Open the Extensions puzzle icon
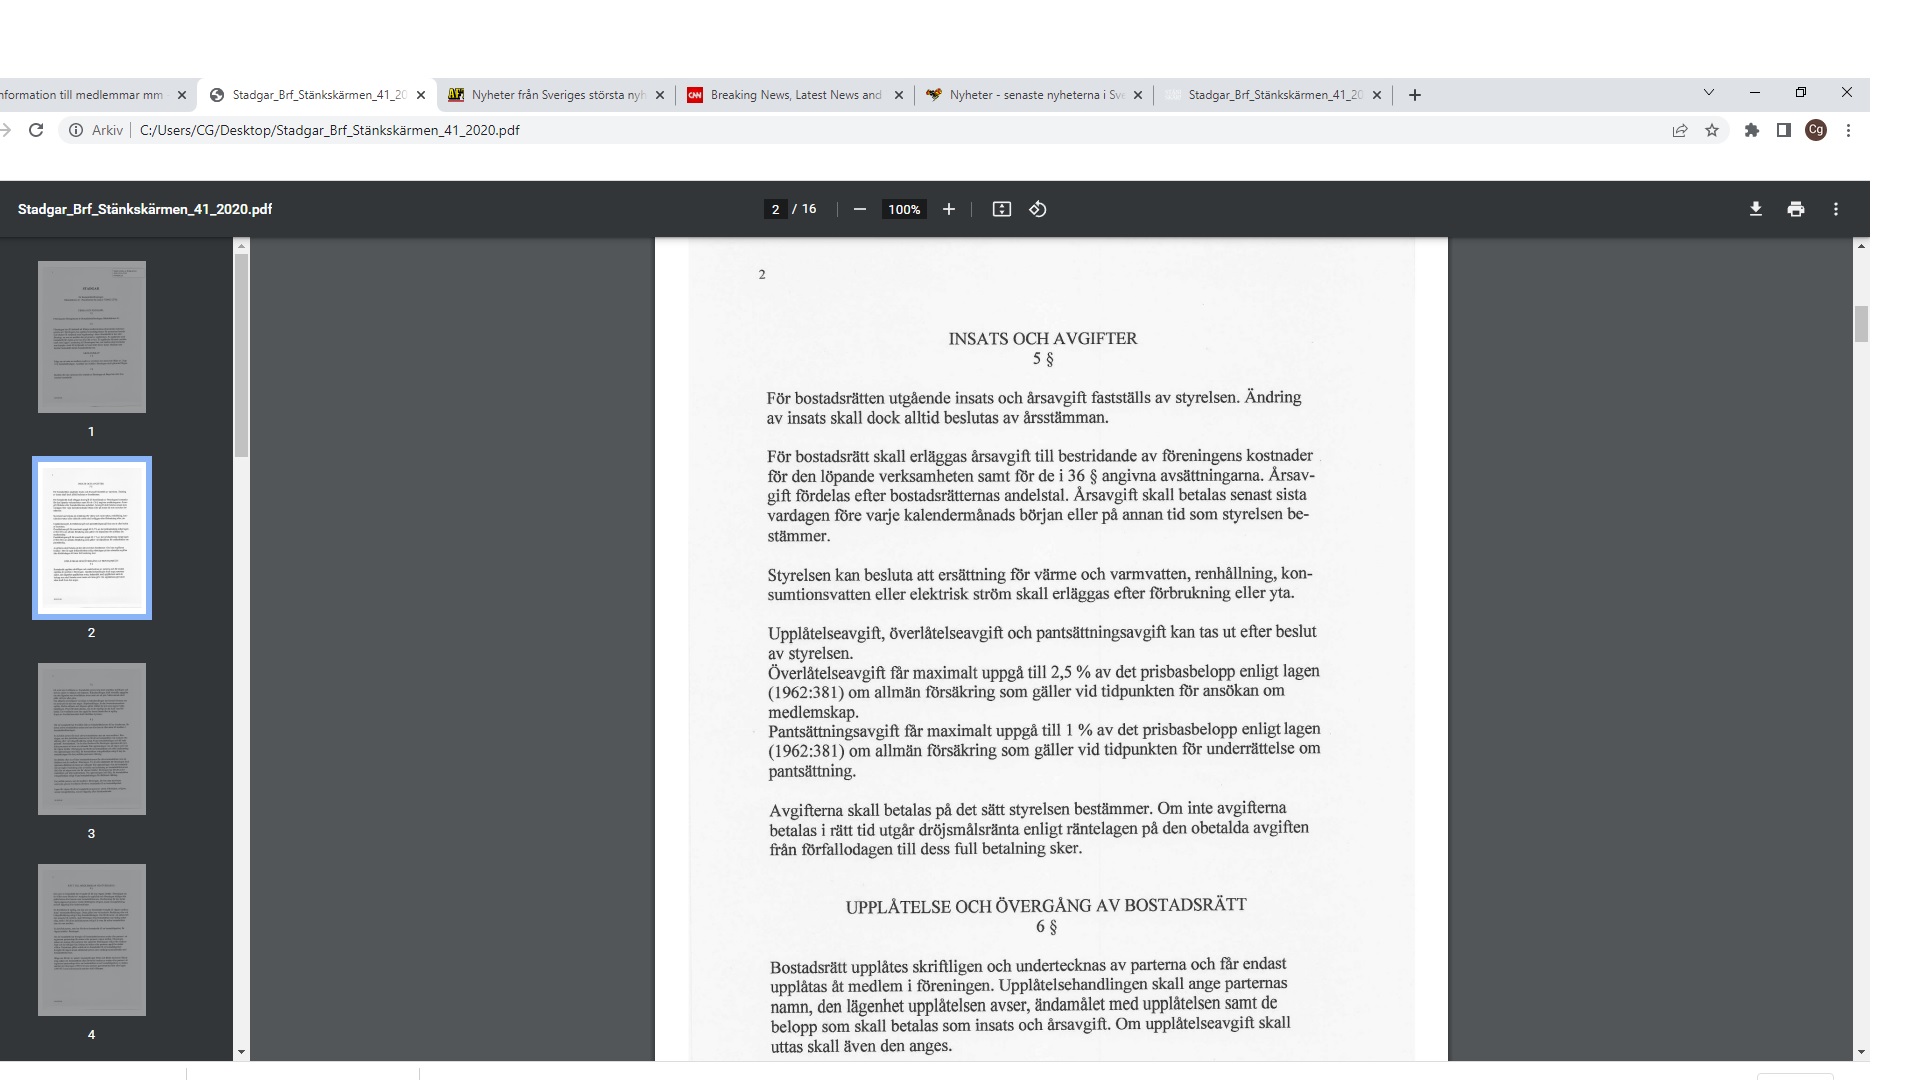The width and height of the screenshot is (1920, 1080). 1751,130
